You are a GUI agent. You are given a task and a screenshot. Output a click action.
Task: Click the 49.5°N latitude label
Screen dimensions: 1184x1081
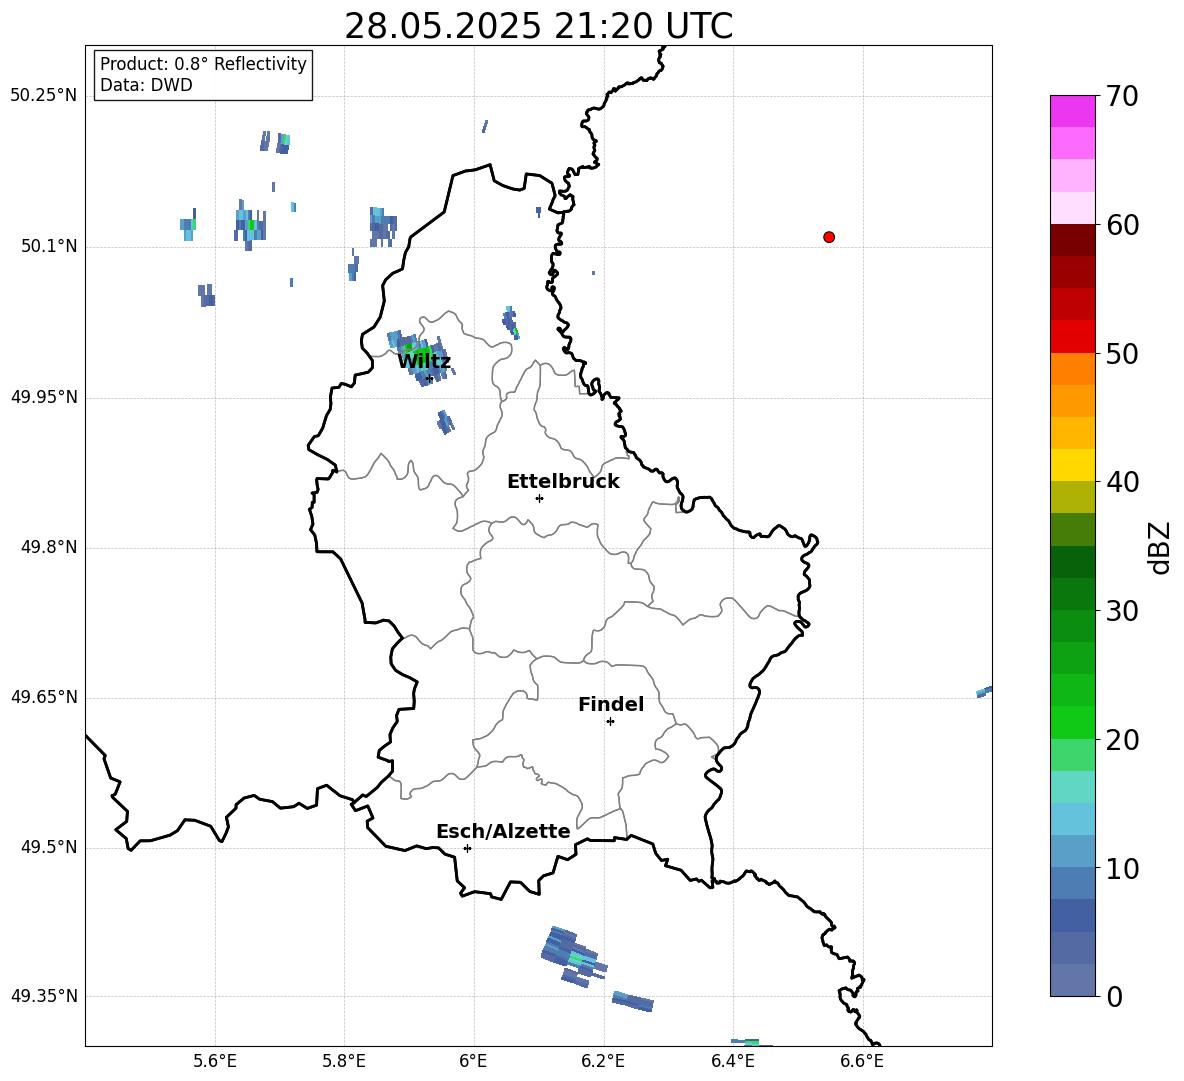[x=49, y=847]
